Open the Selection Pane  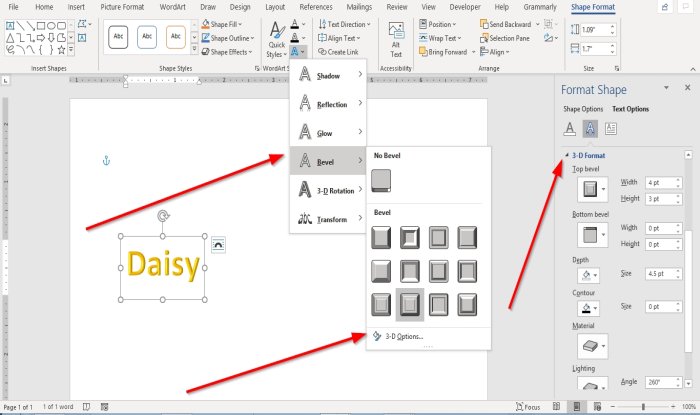coord(505,38)
